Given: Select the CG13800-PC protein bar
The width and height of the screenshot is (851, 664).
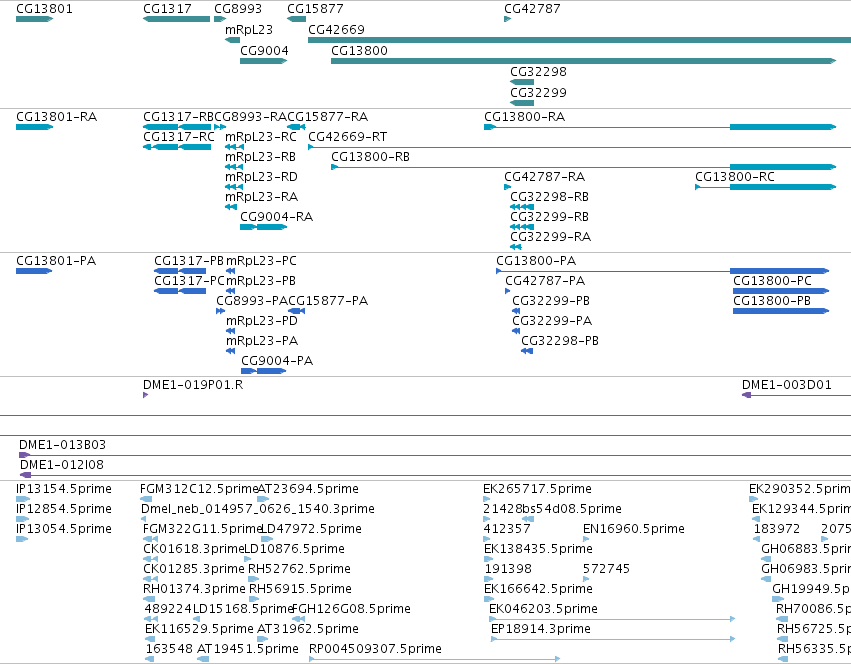Looking at the screenshot, I should pyautogui.click(x=781, y=291).
